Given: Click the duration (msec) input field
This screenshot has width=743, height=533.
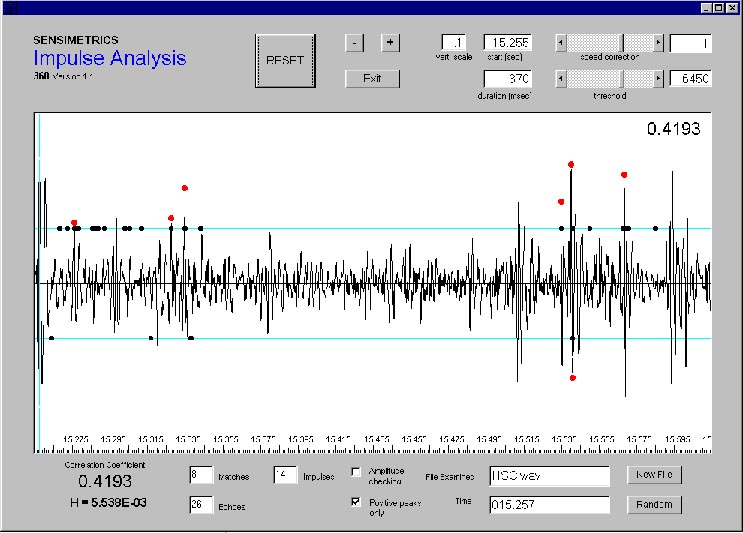Looking at the screenshot, I should pos(508,78).
